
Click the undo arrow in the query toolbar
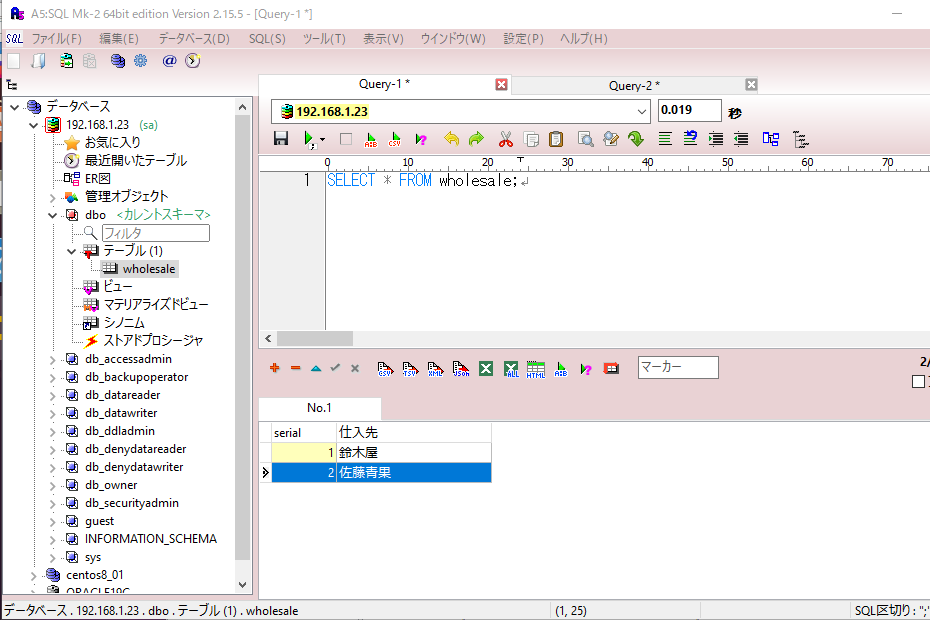451,139
